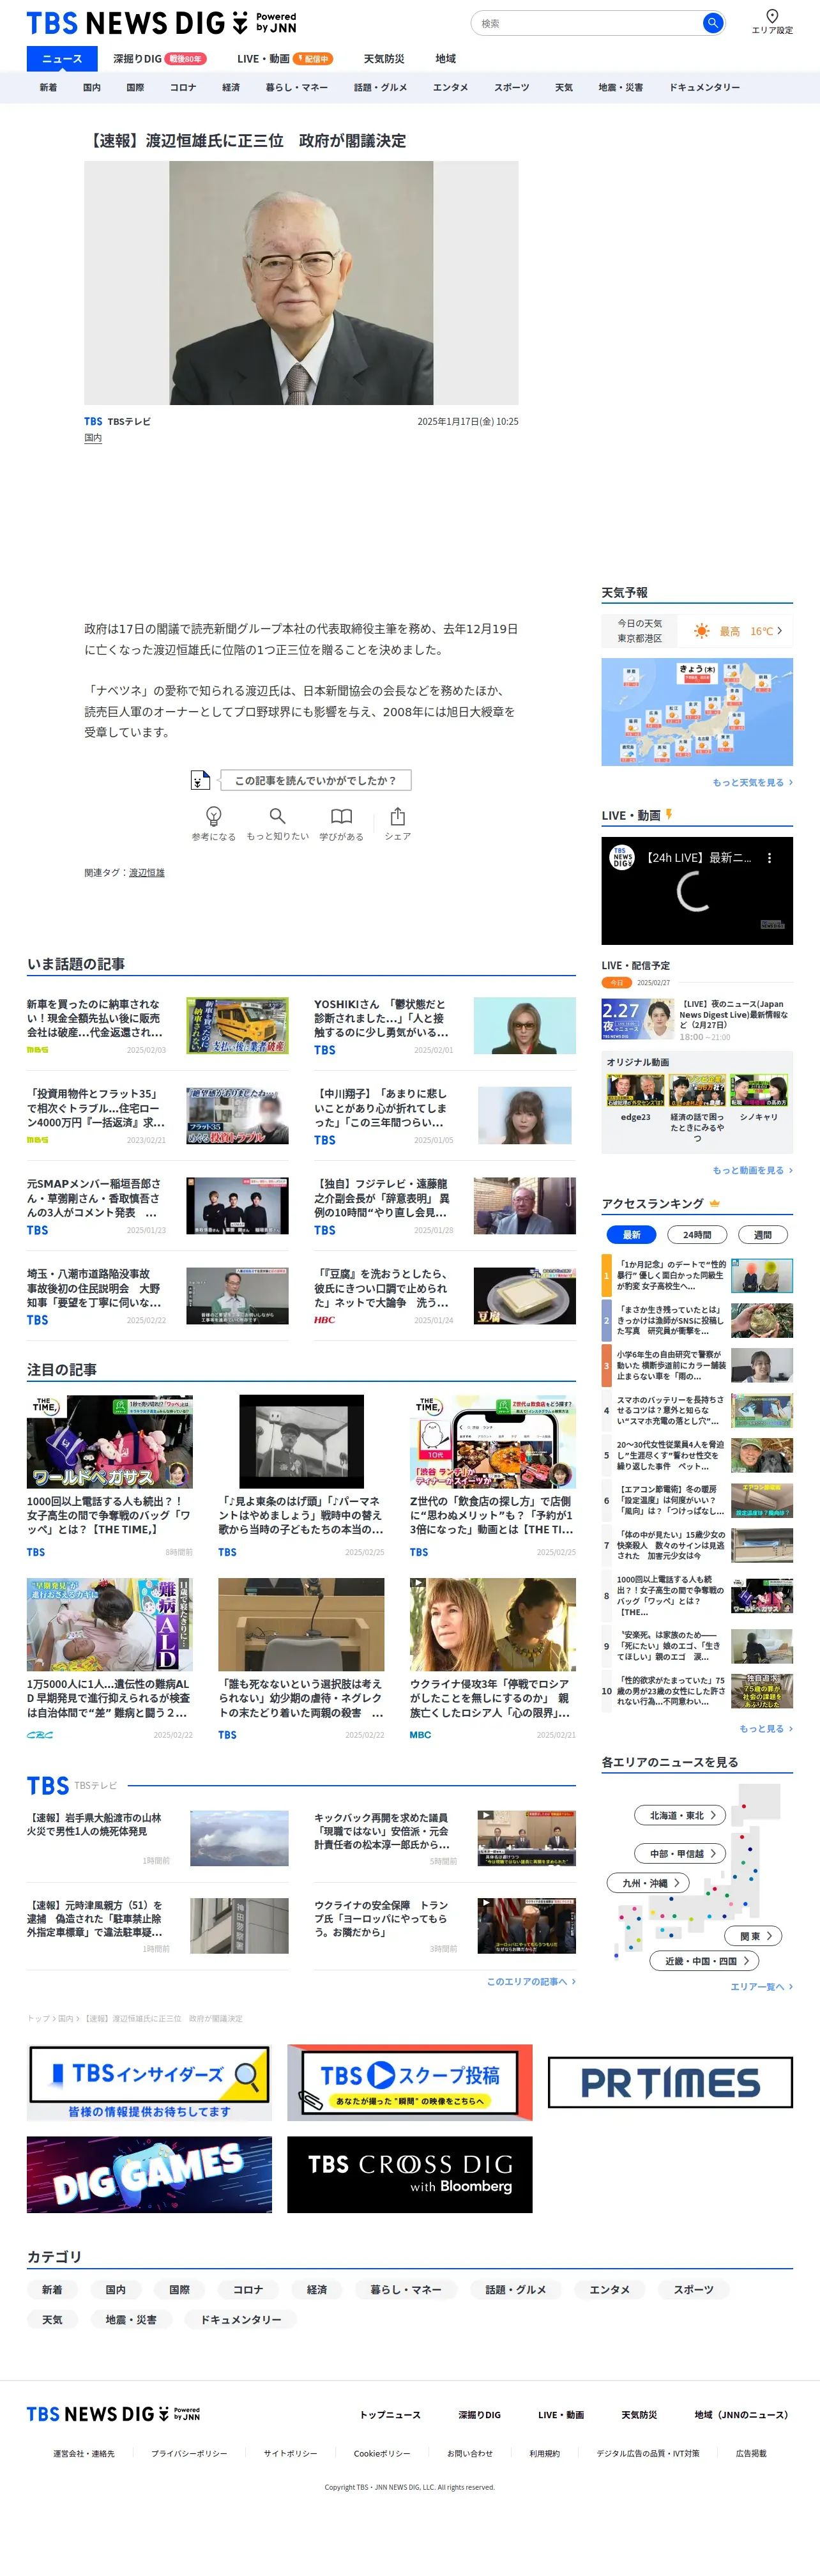
Task: Select the 24時間 ranking tab
Action: pos(697,1234)
